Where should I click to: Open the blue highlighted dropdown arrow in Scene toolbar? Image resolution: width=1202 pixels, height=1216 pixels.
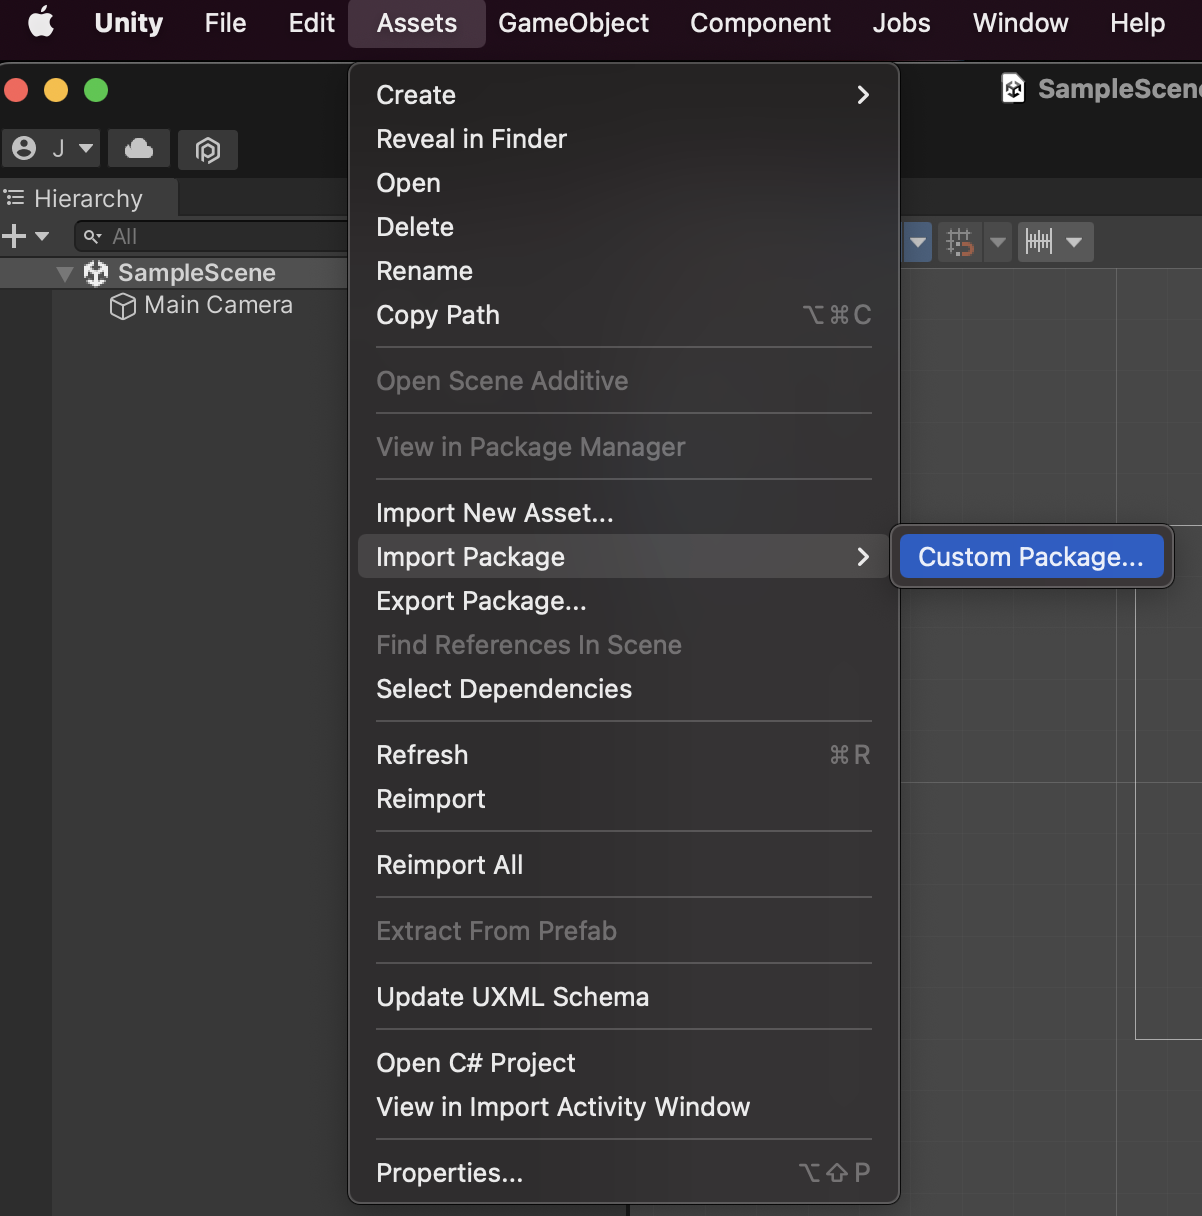(918, 242)
